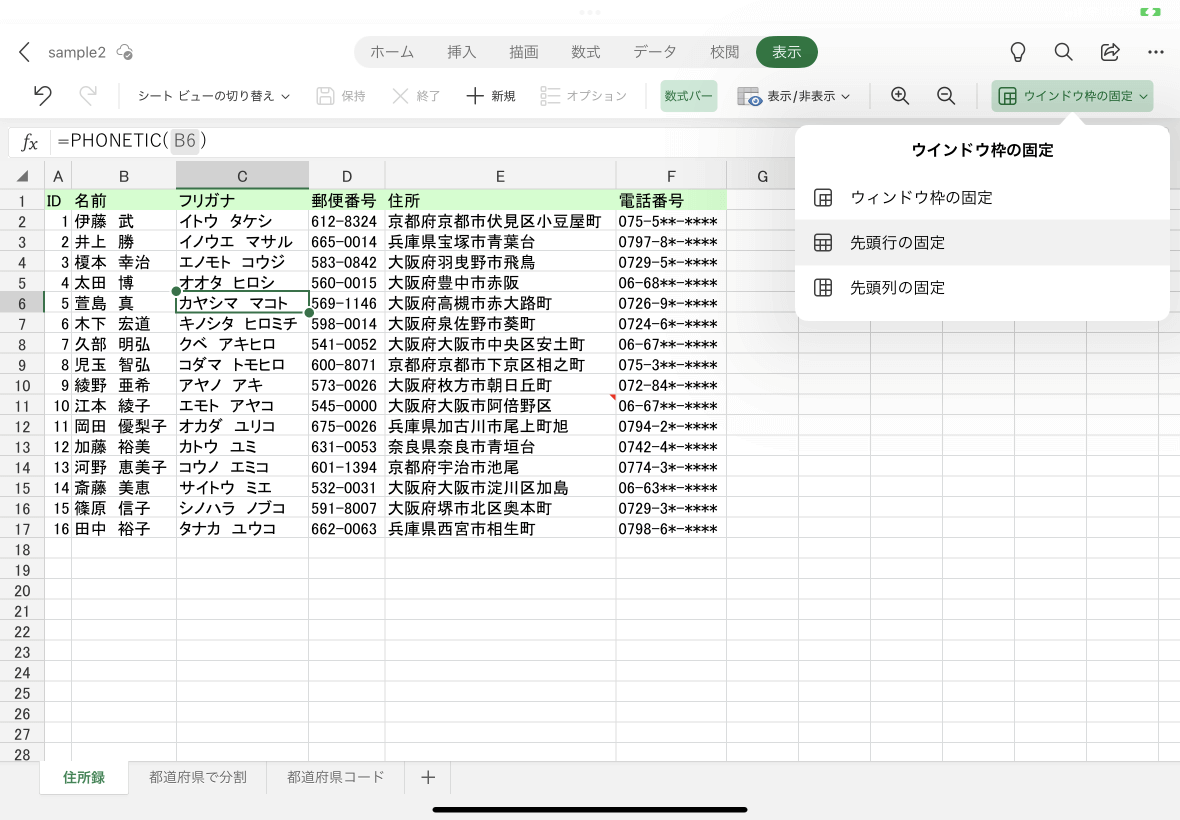Select 先頭行の固定 option

(x=982, y=242)
